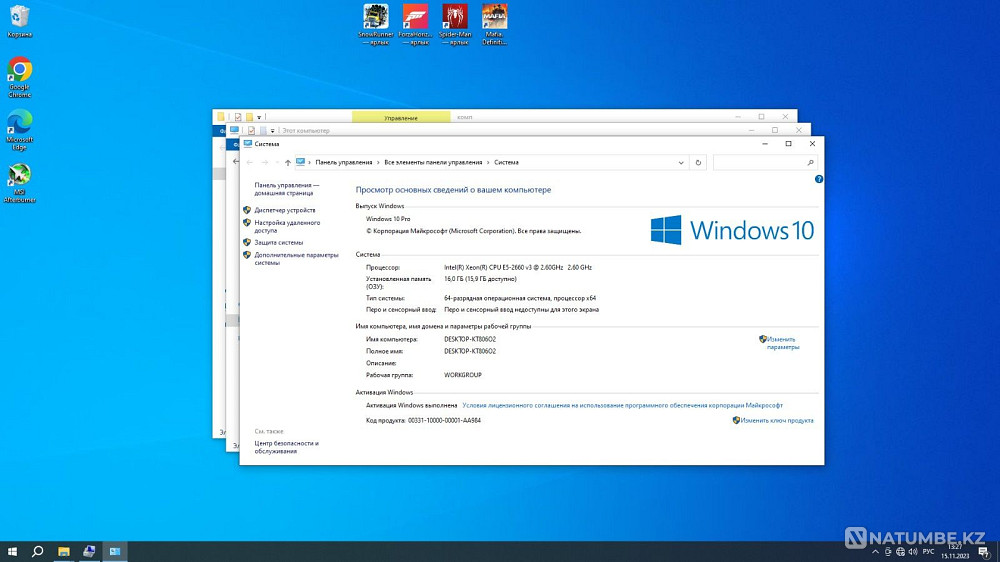Click the help question mark icon

819,179
